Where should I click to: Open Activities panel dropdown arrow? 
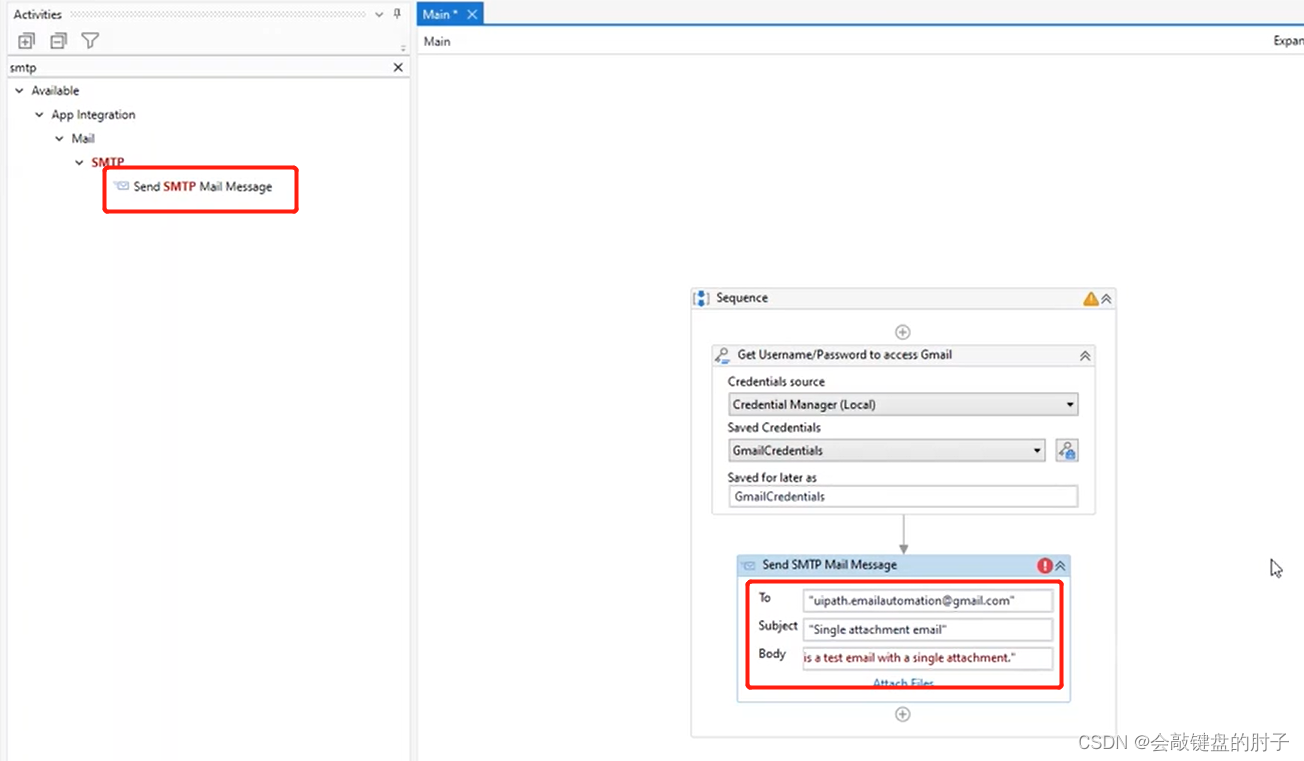point(379,15)
